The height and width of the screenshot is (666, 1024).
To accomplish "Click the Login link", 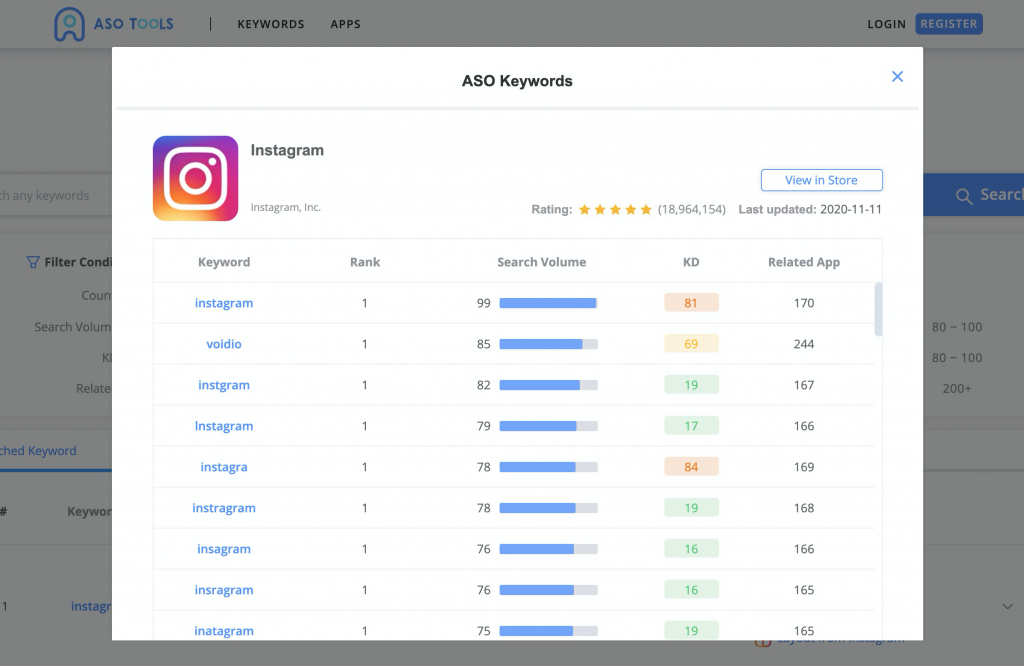I will 886,24.
